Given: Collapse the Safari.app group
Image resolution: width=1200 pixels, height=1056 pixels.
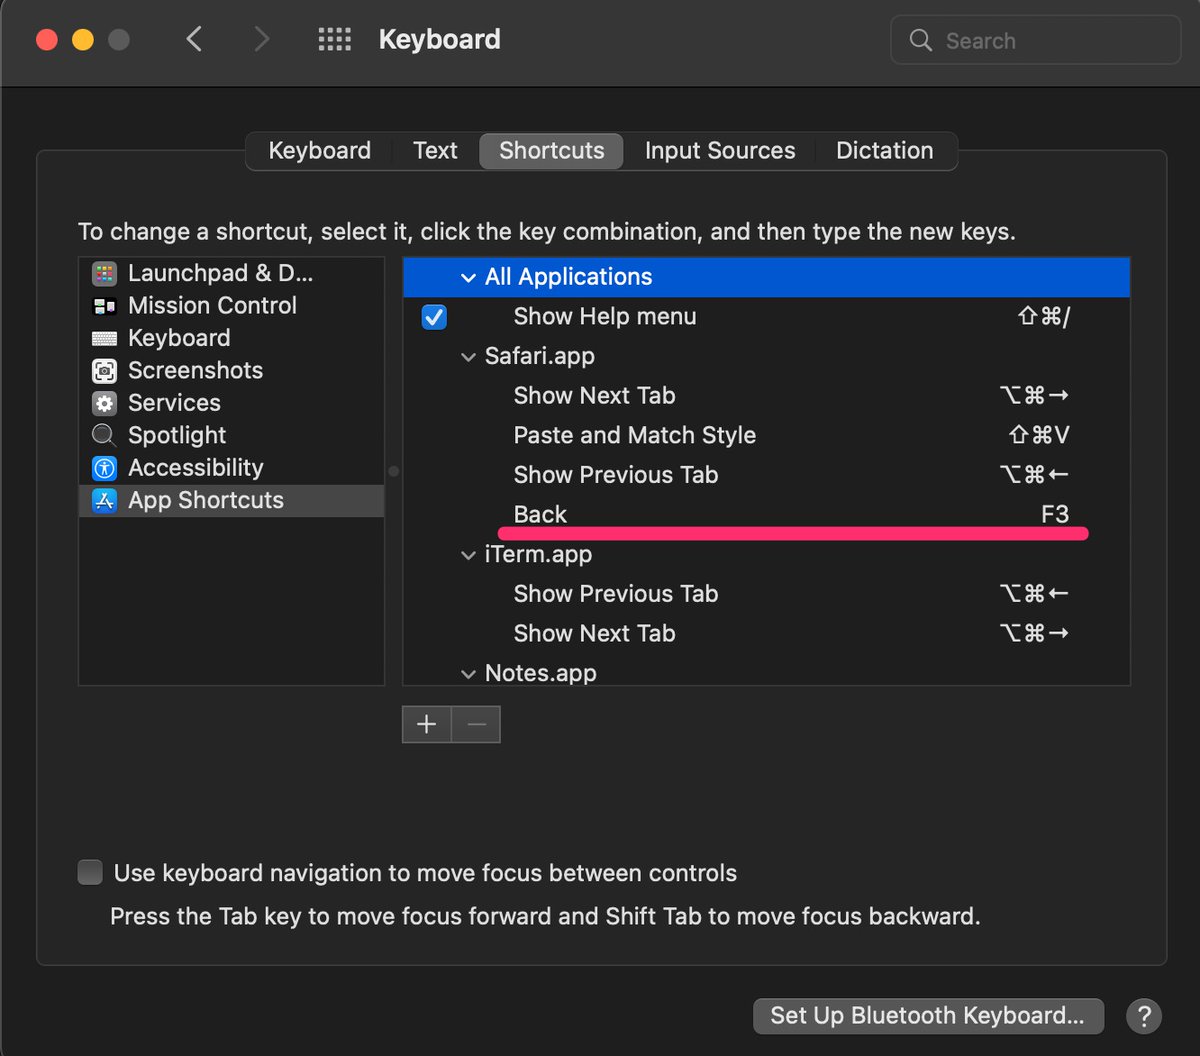Looking at the screenshot, I should click(x=468, y=357).
